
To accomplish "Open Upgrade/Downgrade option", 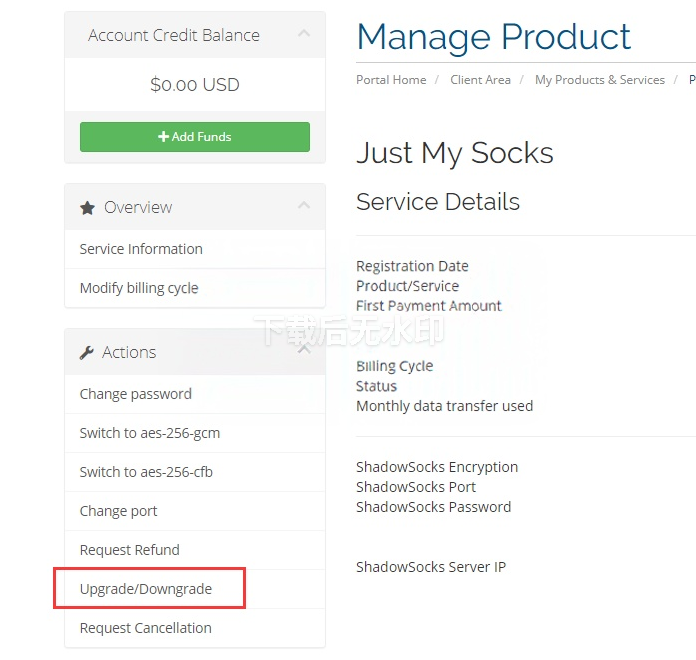I will click(146, 589).
